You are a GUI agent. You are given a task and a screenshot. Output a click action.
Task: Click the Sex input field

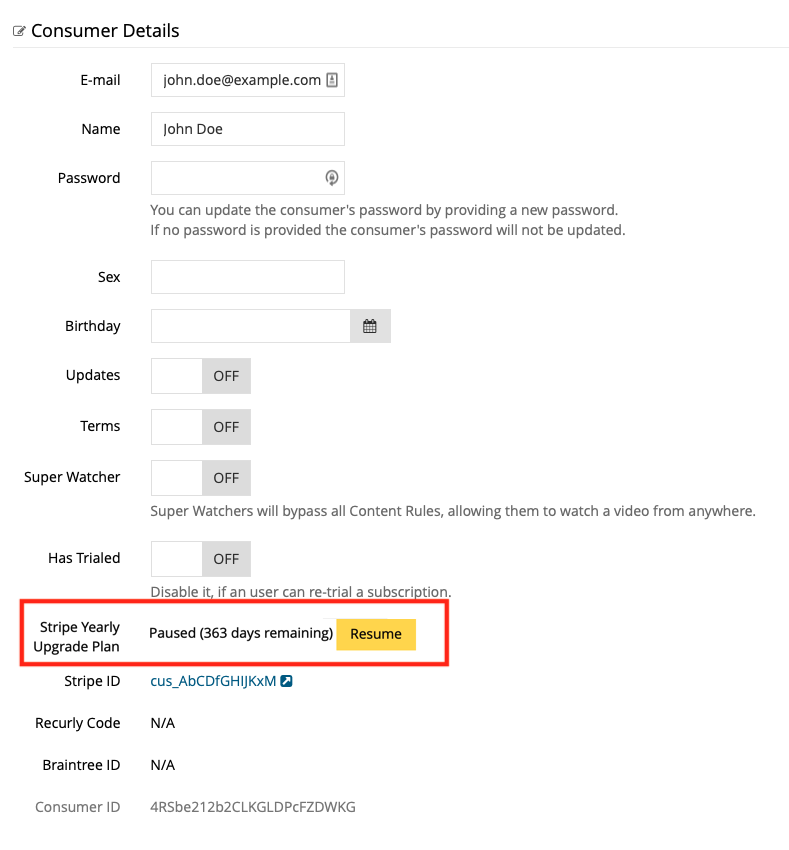pyautogui.click(x=248, y=277)
